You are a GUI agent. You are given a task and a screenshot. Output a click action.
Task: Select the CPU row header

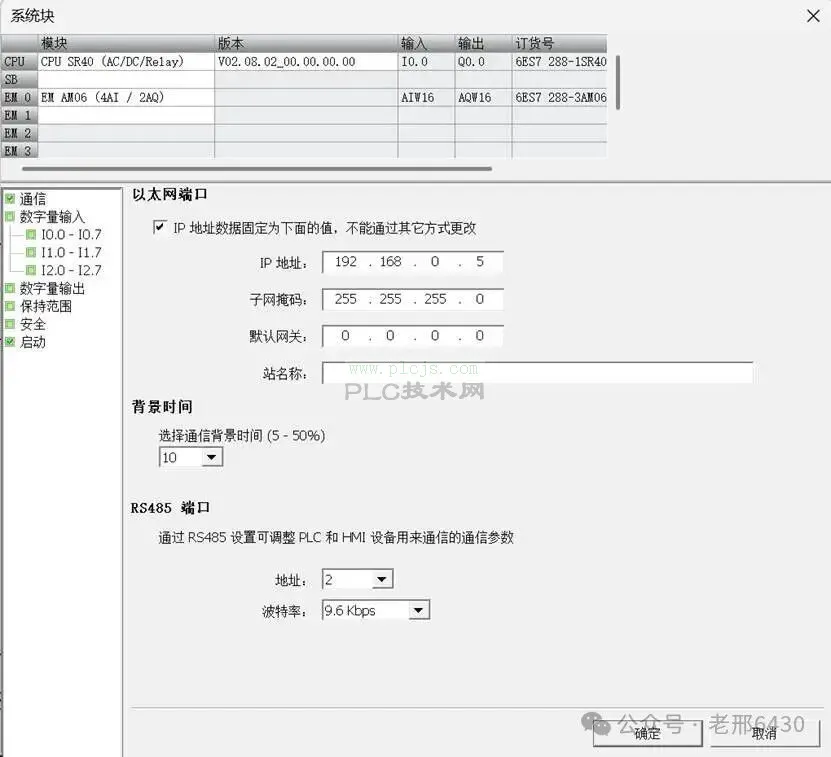click(19, 61)
